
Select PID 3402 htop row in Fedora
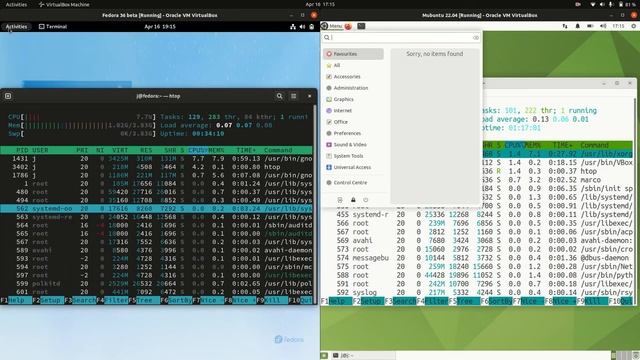click(156, 167)
